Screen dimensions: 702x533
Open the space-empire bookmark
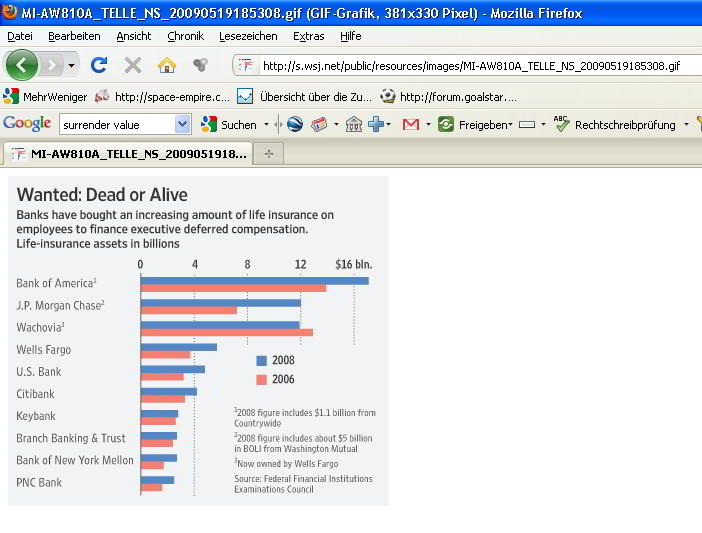click(163, 97)
